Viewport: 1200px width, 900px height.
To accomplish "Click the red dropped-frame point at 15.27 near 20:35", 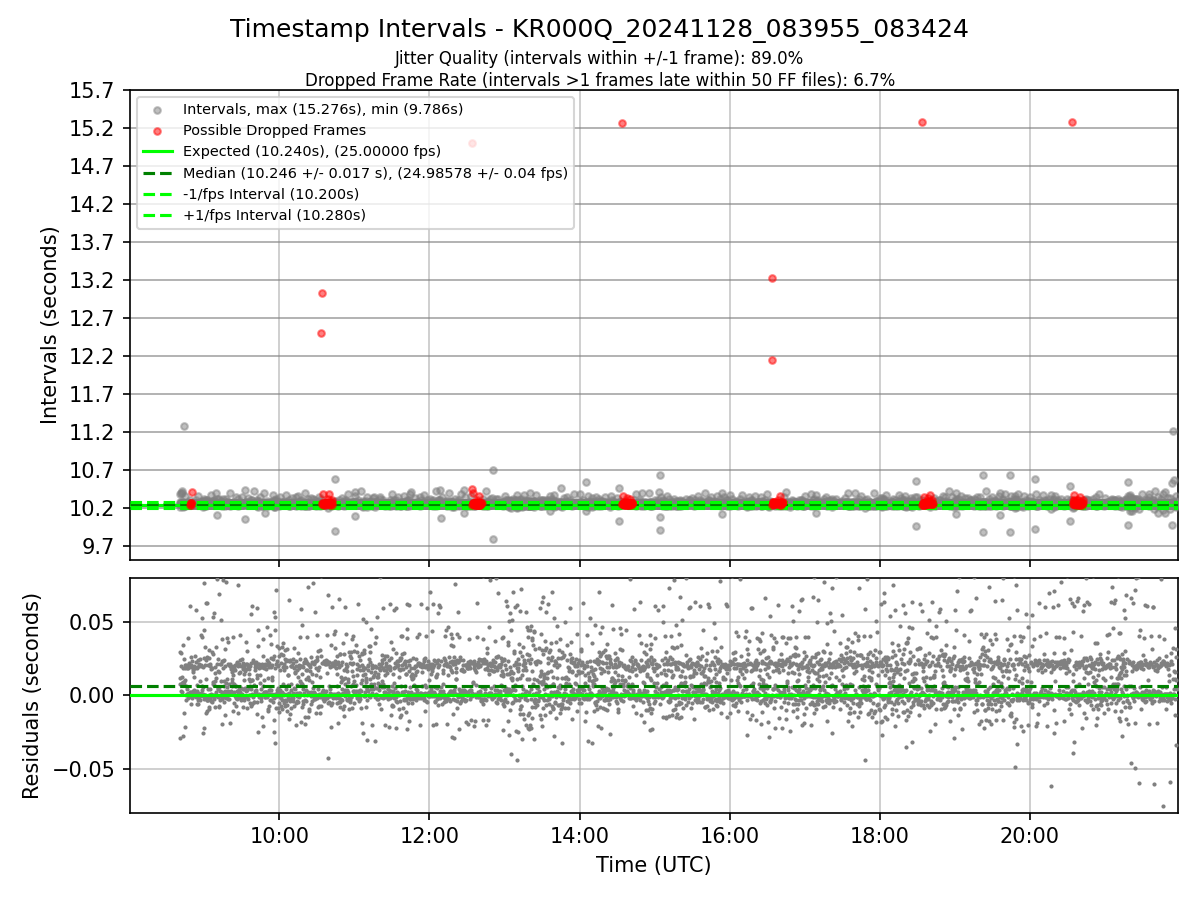I will pyautogui.click(x=1072, y=122).
